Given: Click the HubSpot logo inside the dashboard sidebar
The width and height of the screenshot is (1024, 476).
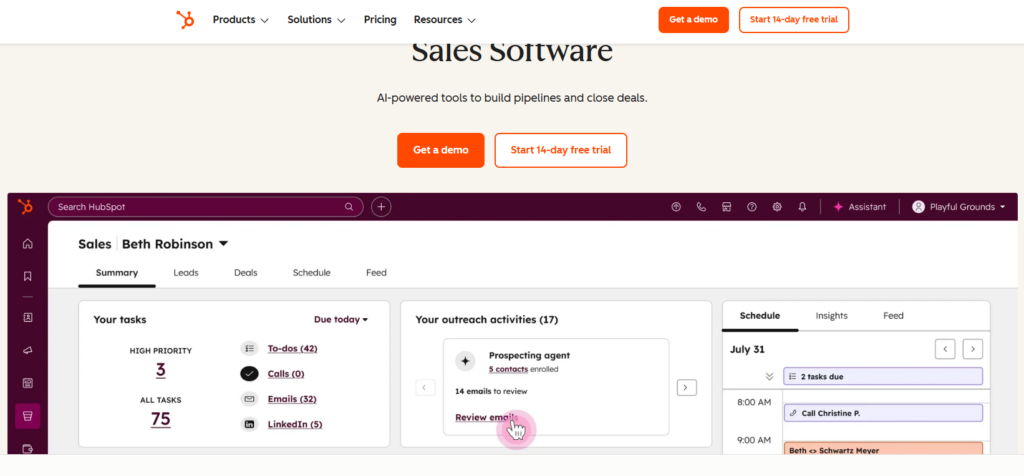Looking at the screenshot, I should click(25, 207).
